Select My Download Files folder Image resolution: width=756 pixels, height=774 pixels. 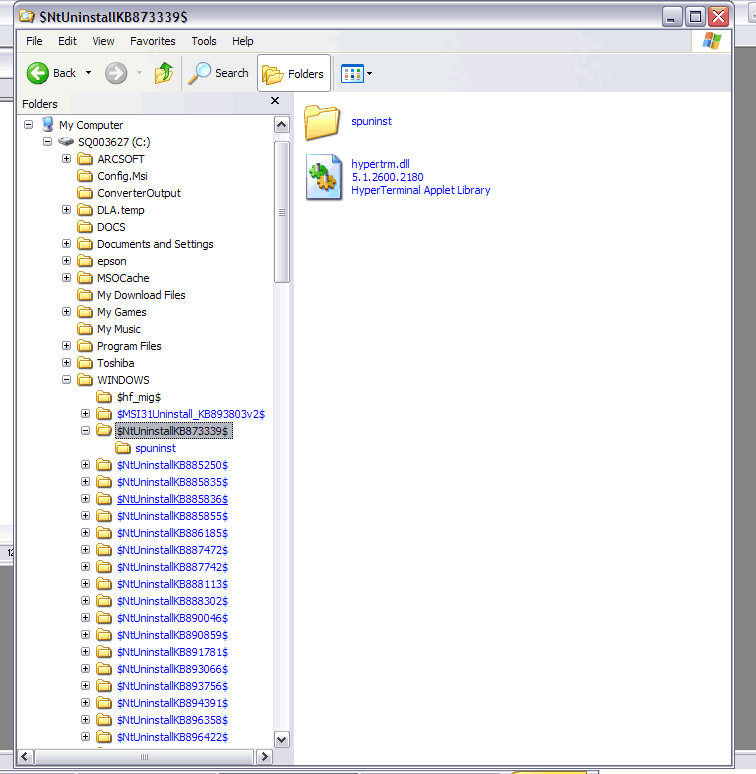coord(131,295)
